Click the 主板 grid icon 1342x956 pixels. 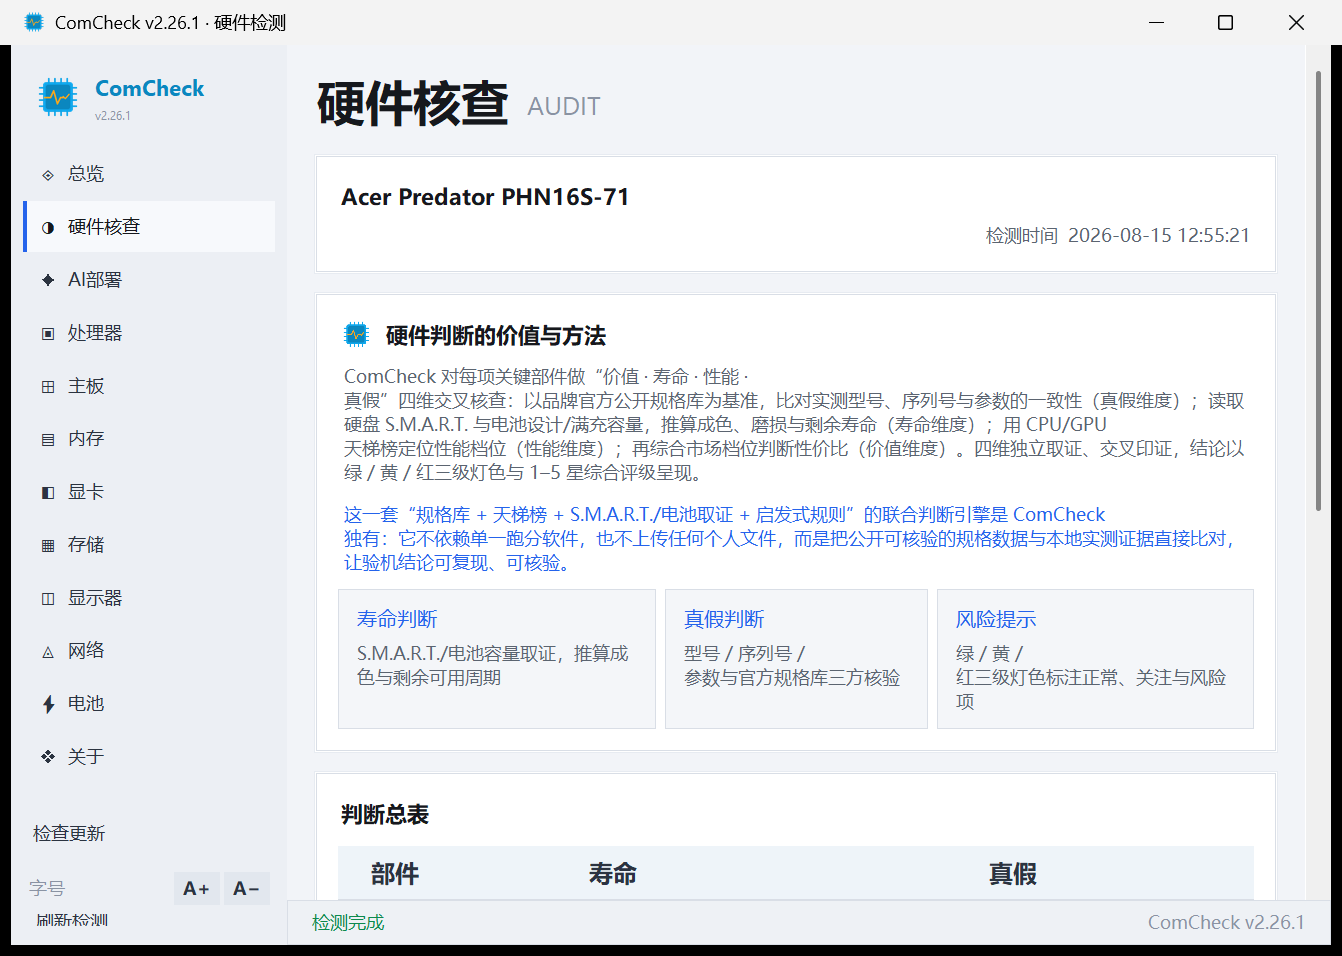point(48,387)
